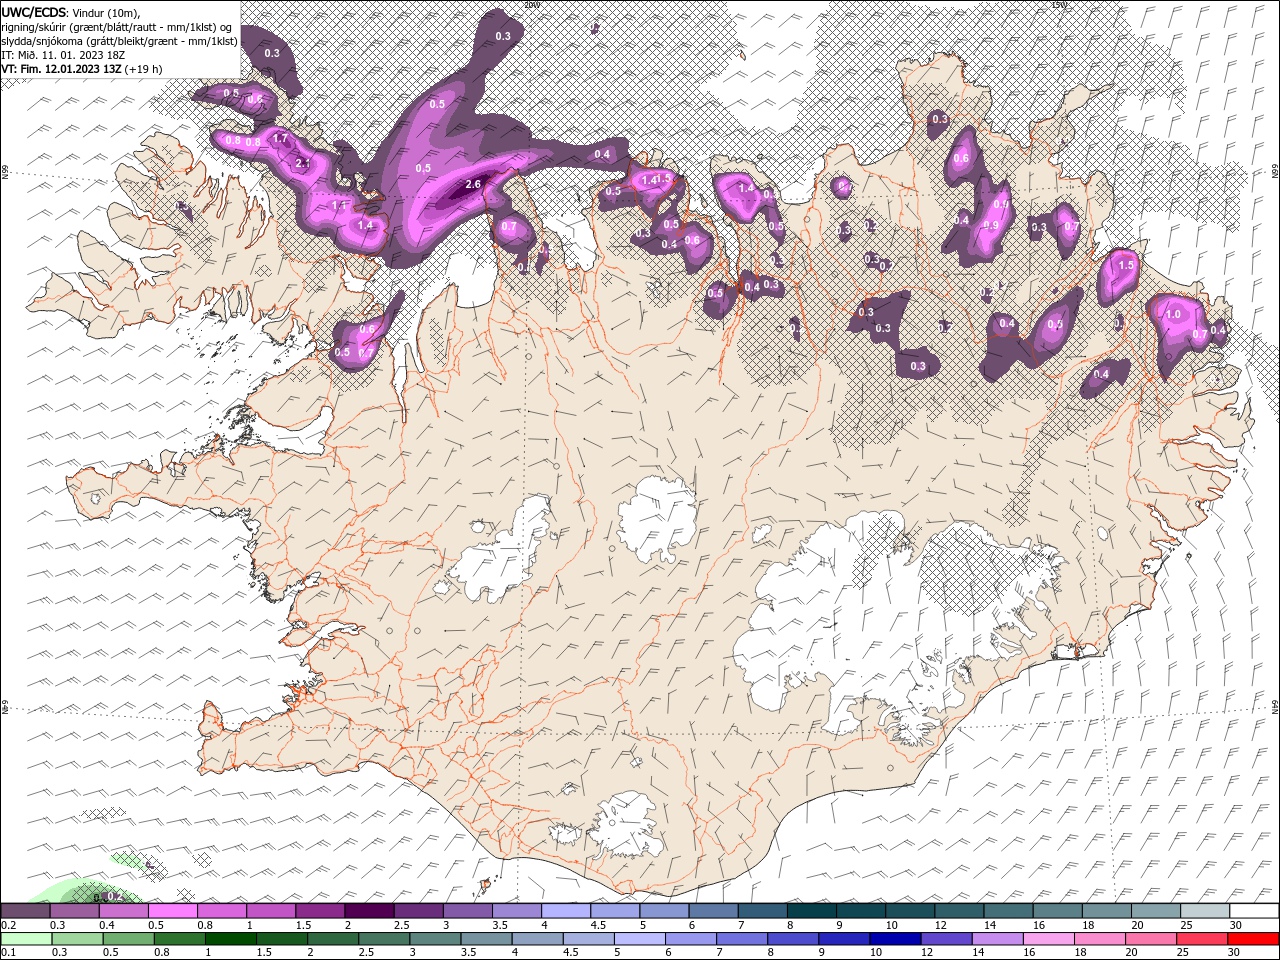Click the 'UWC/ECDS: Vindur (10m)' title line
The width and height of the screenshot is (1280, 960).
[x=72, y=12]
